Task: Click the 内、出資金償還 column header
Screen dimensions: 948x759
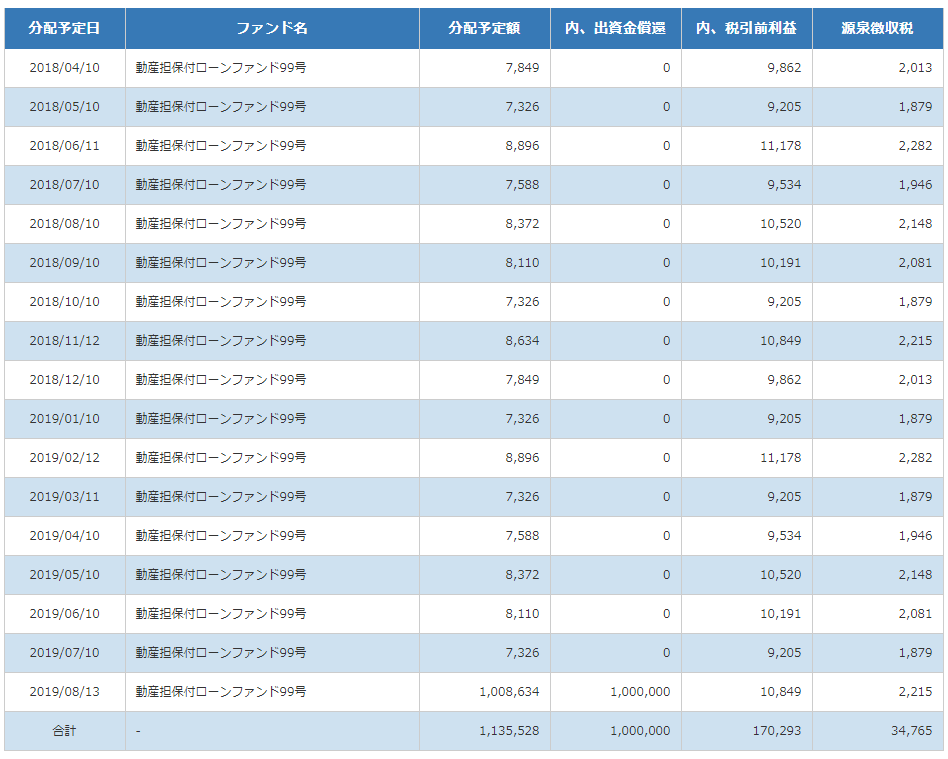Action: [x=615, y=28]
